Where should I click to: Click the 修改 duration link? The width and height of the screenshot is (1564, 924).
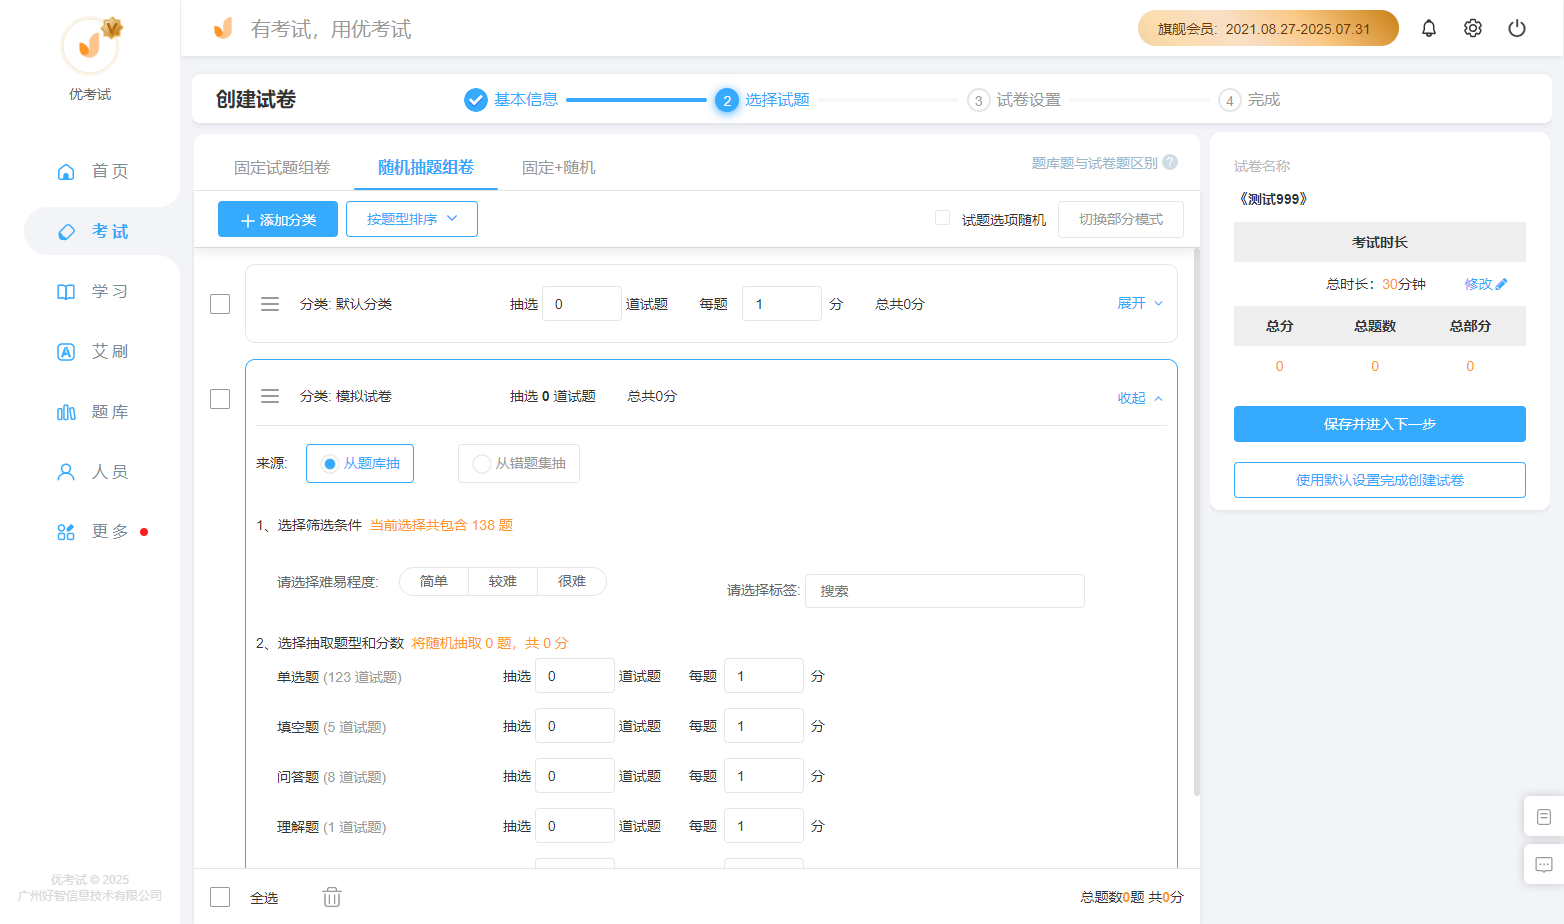tap(1478, 284)
